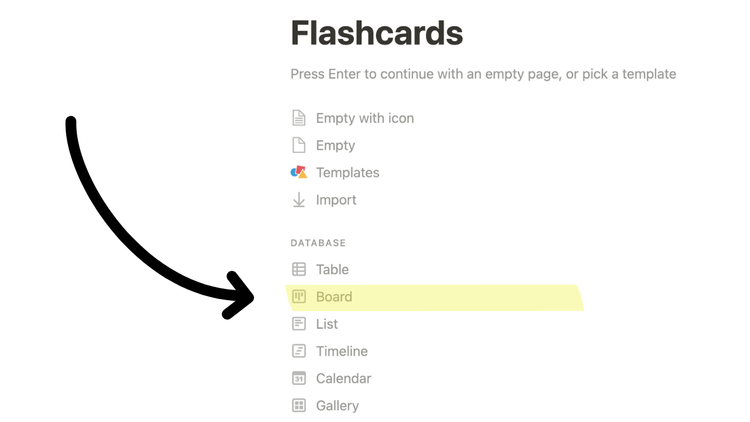The width and height of the screenshot is (750, 422).
Task: Click the Gallery grid icon
Action: (298, 405)
